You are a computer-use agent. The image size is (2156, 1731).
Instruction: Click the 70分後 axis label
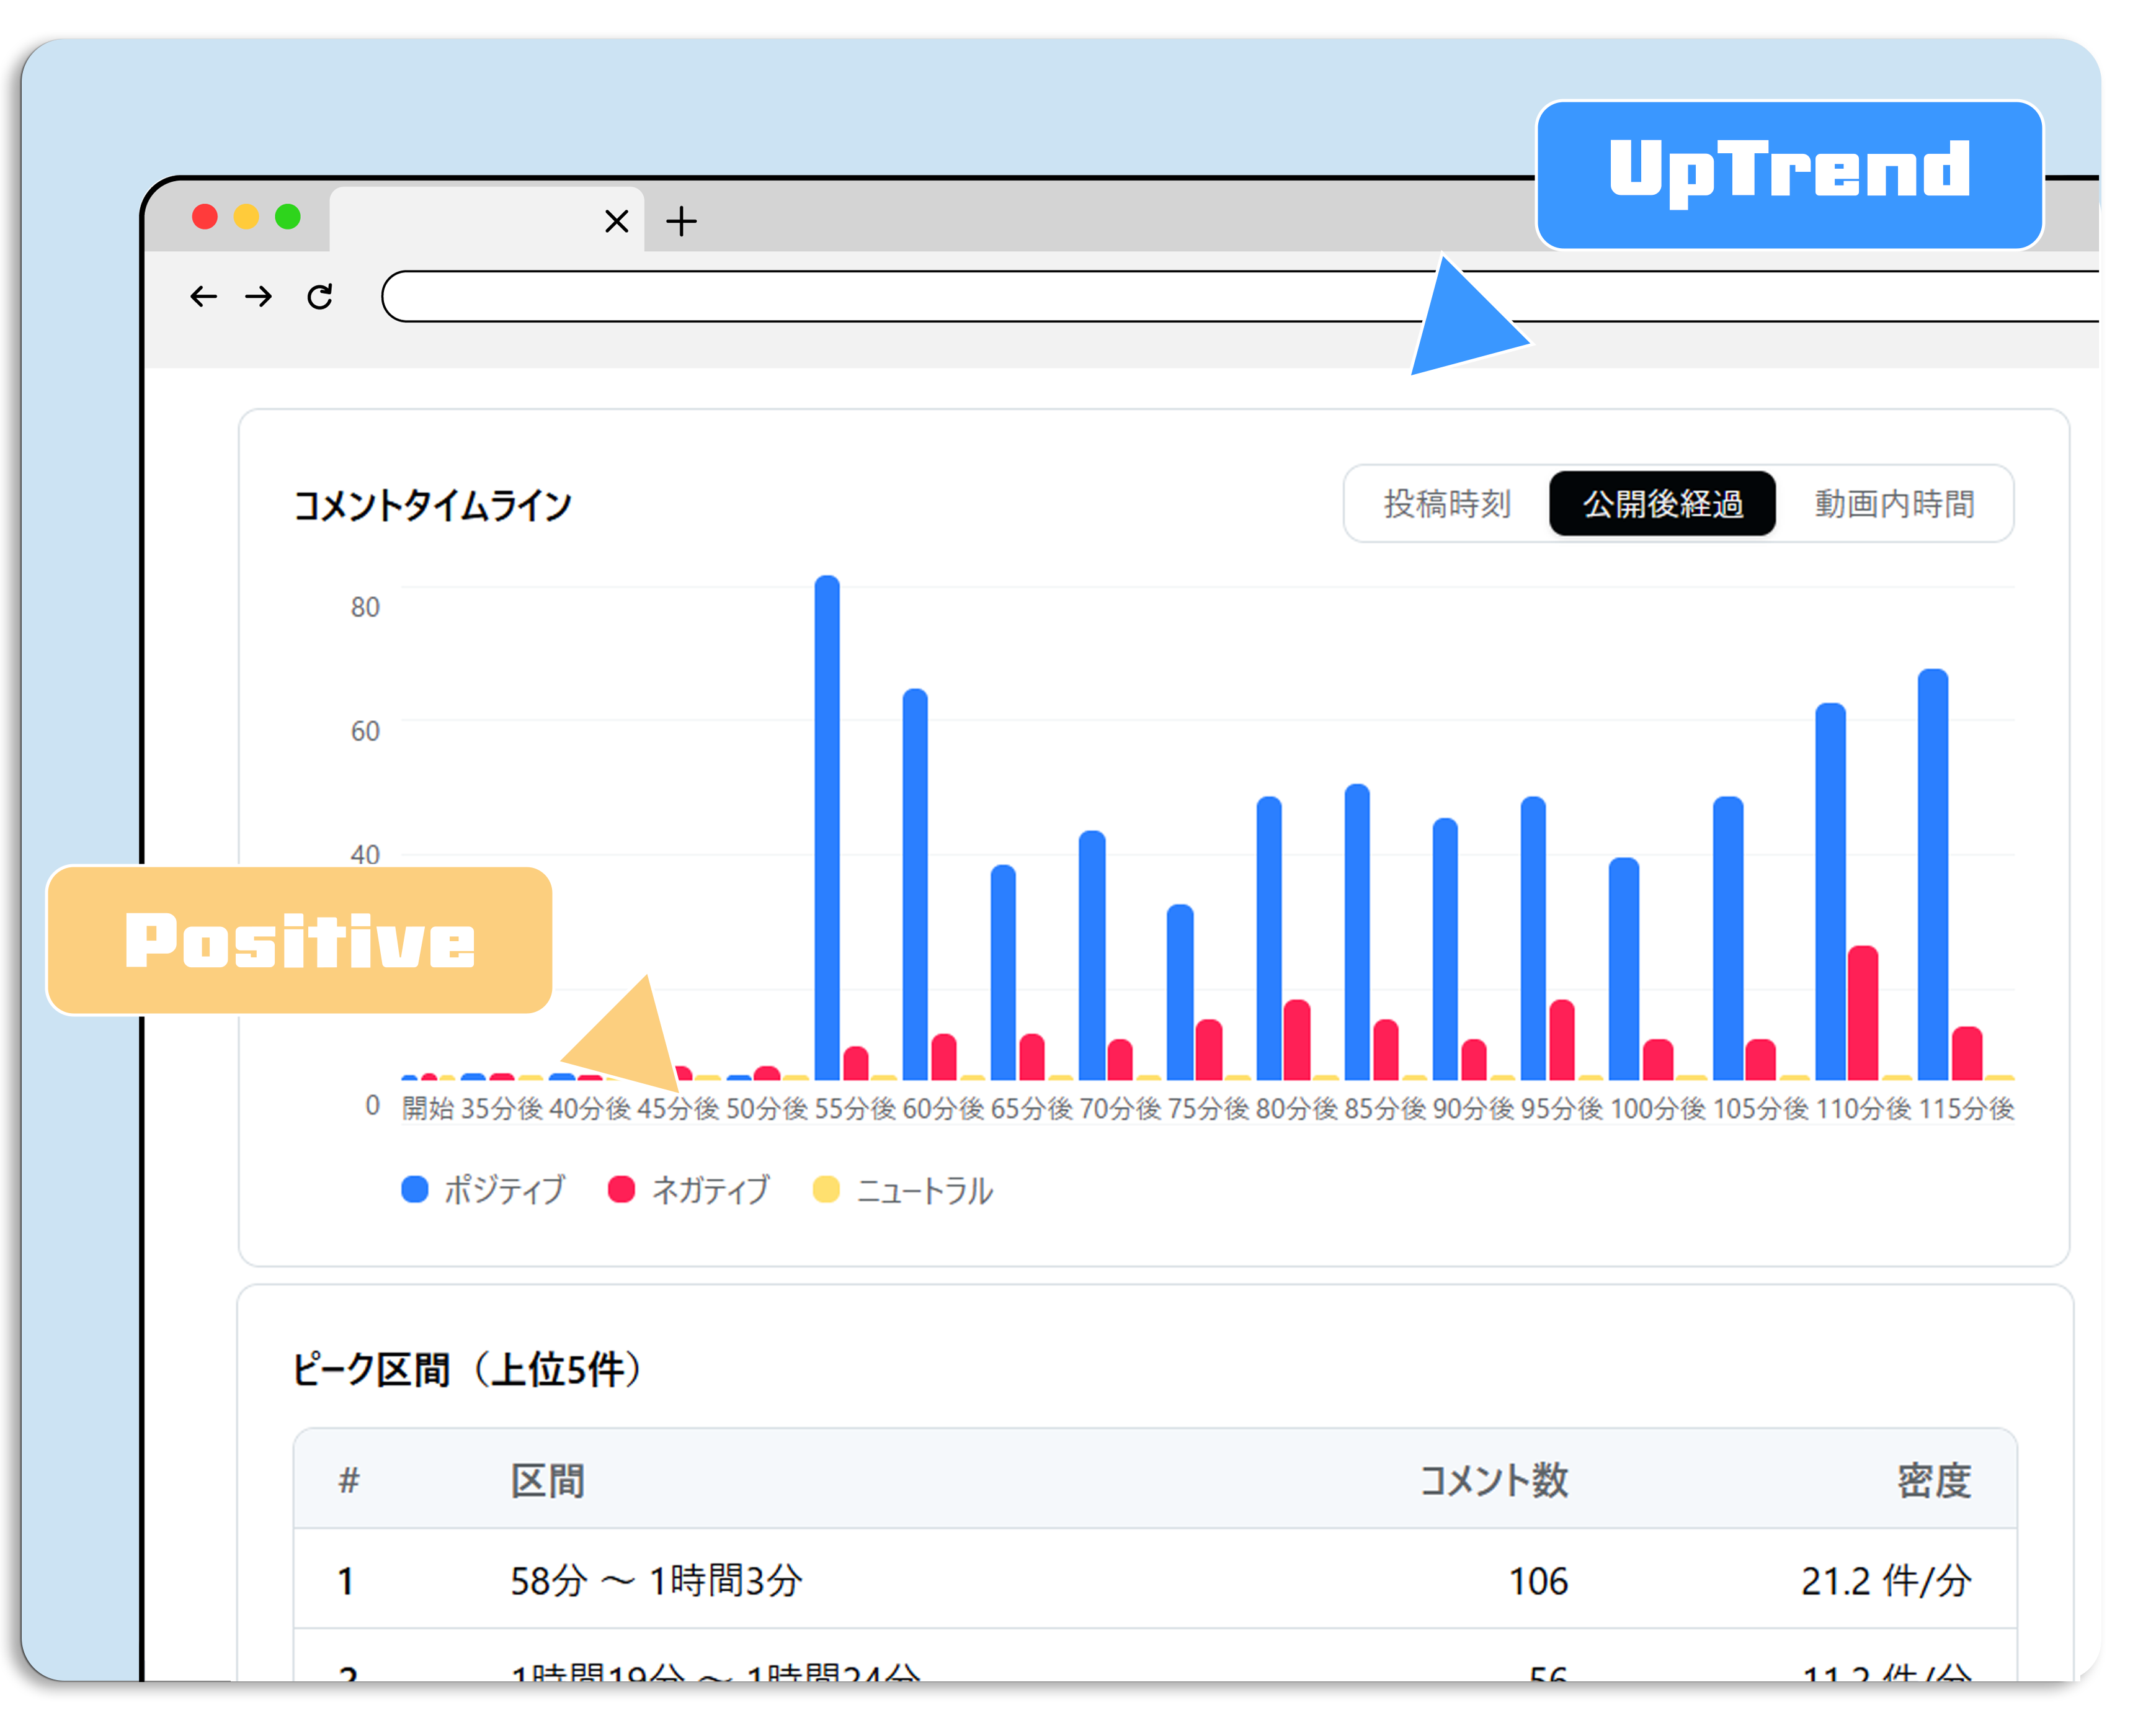1120,1108
